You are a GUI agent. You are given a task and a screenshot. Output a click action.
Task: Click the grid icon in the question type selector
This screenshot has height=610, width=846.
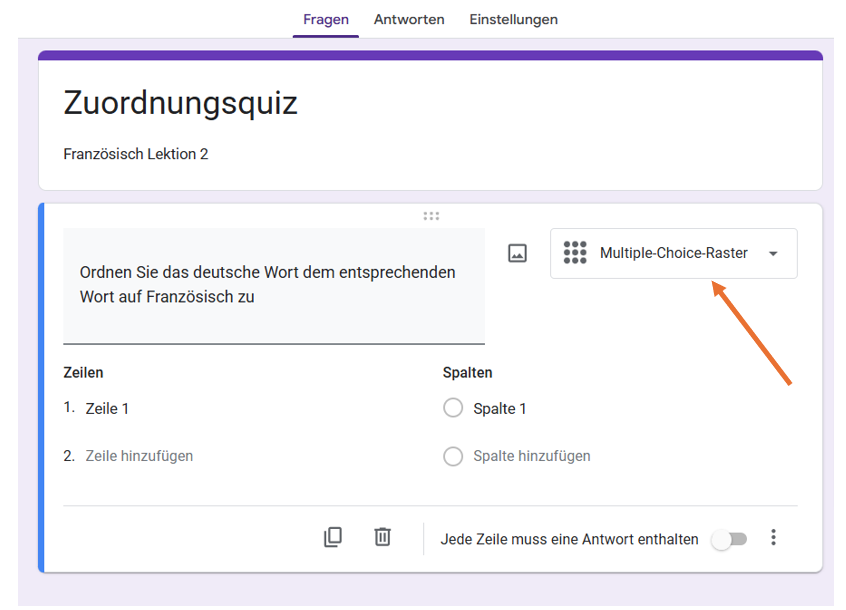pyautogui.click(x=575, y=253)
